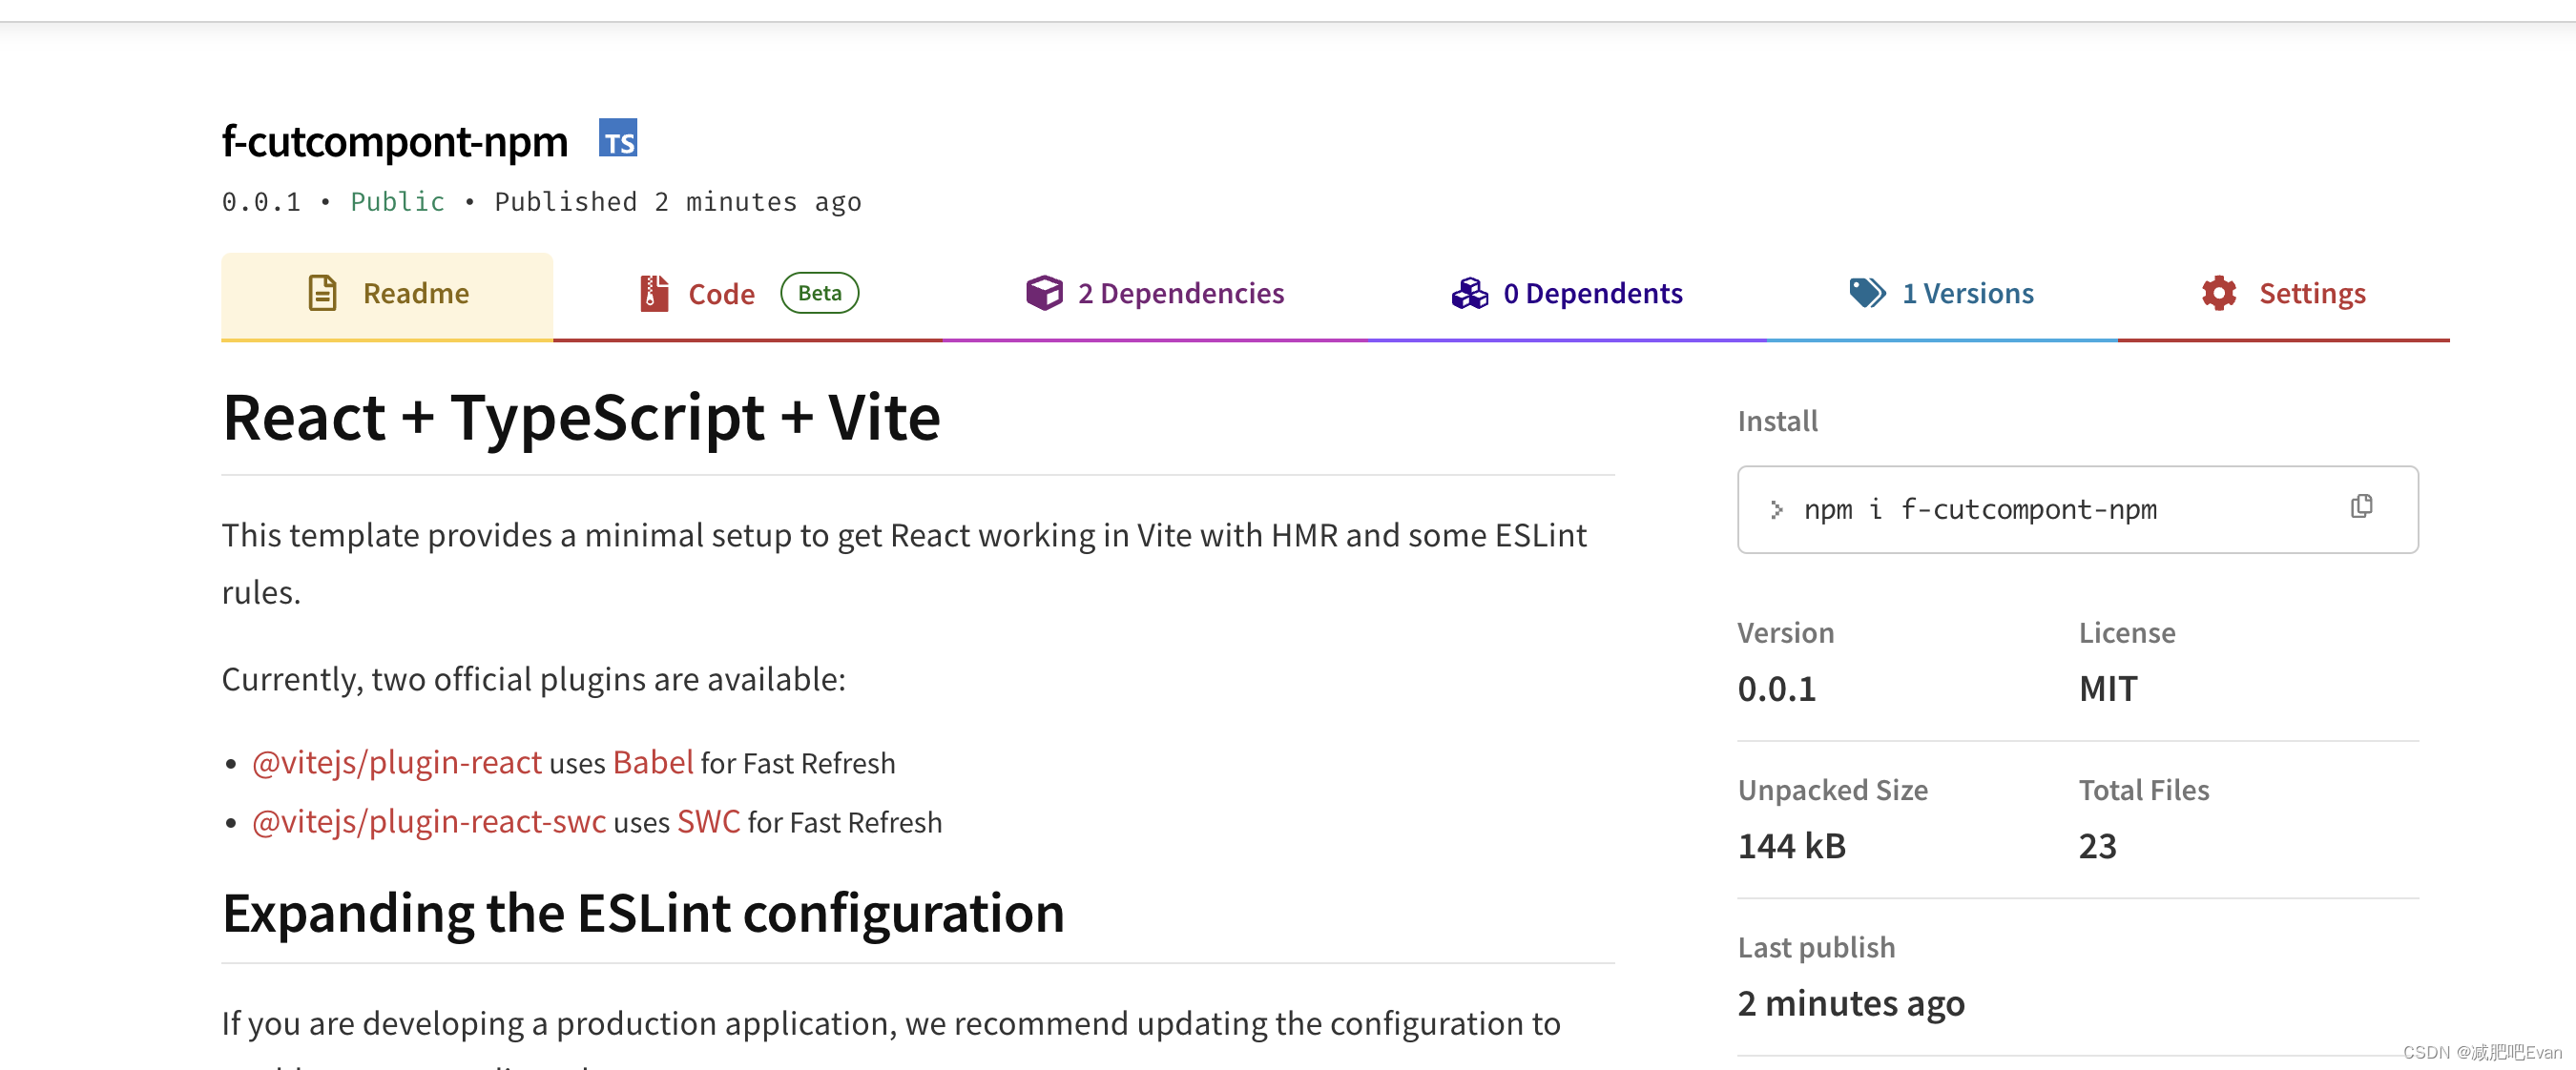Click the Settings gear icon
This screenshot has height=1070, width=2576.
[2219, 293]
